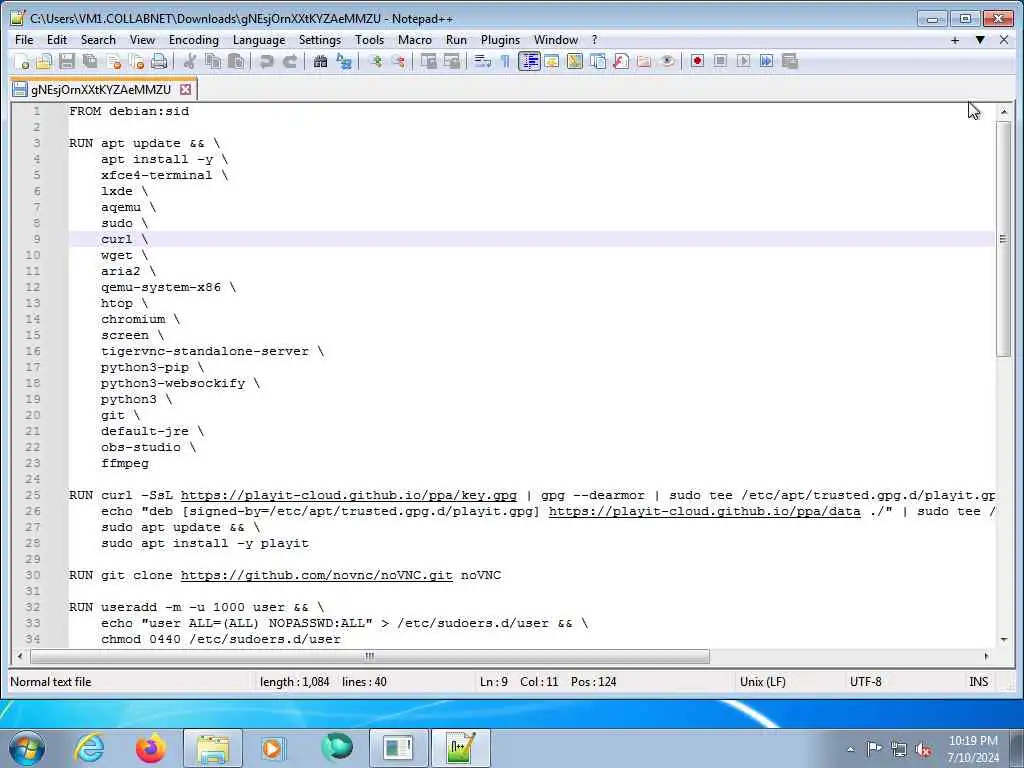
Task: Click taskbar clock showing 10:19 PM
Action: coord(973,749)
